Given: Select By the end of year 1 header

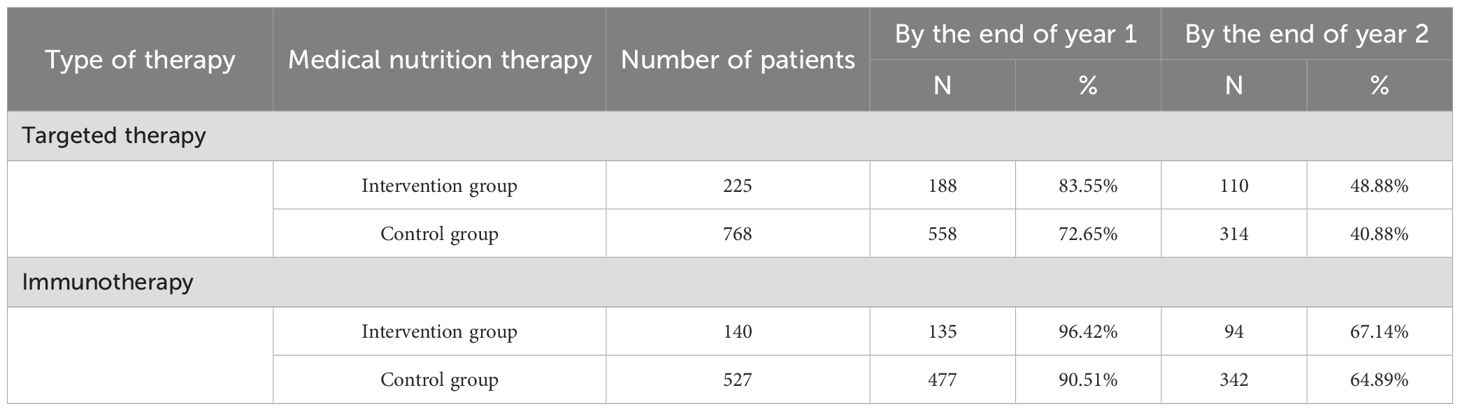Looking at the screenshot, I should [1015, 34].
